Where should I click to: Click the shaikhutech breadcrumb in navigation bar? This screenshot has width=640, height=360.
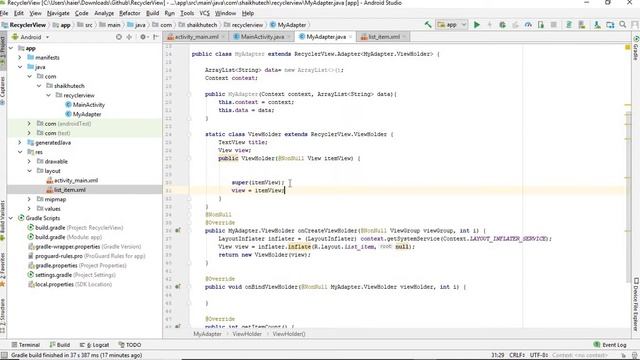pos(198,25)
